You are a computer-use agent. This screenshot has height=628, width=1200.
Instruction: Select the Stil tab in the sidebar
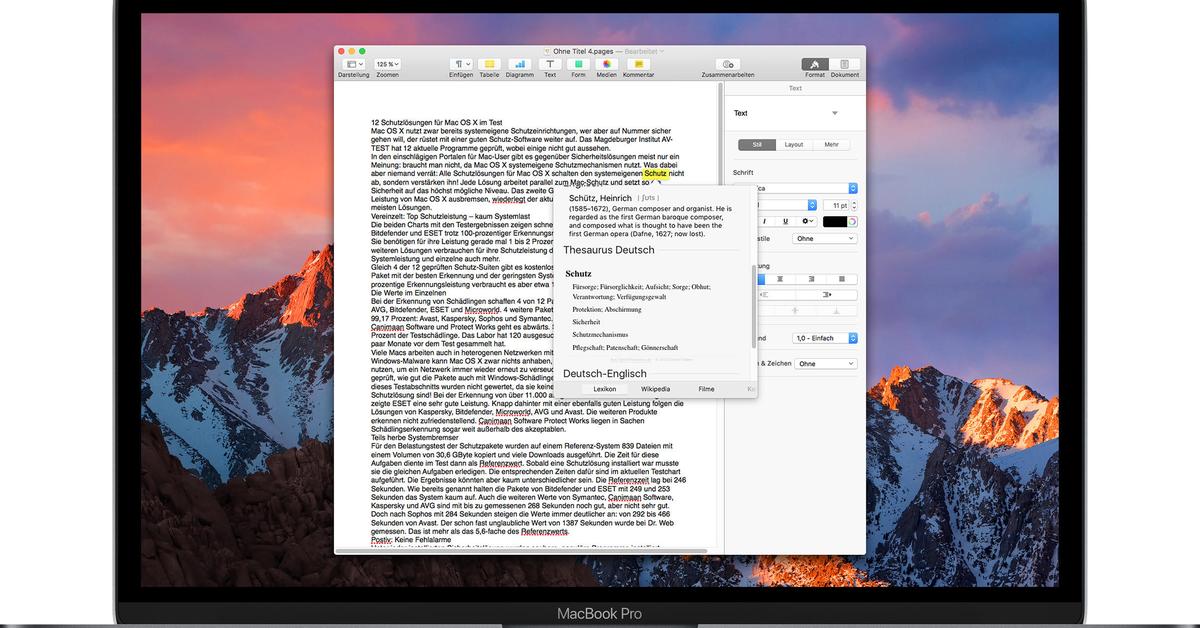pos(757,145)
